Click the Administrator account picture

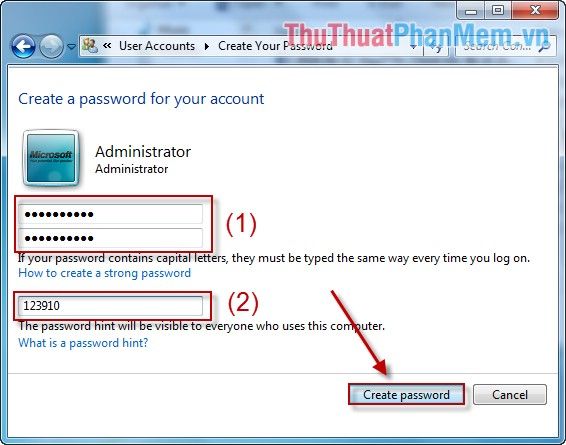[x=51, y=158]
